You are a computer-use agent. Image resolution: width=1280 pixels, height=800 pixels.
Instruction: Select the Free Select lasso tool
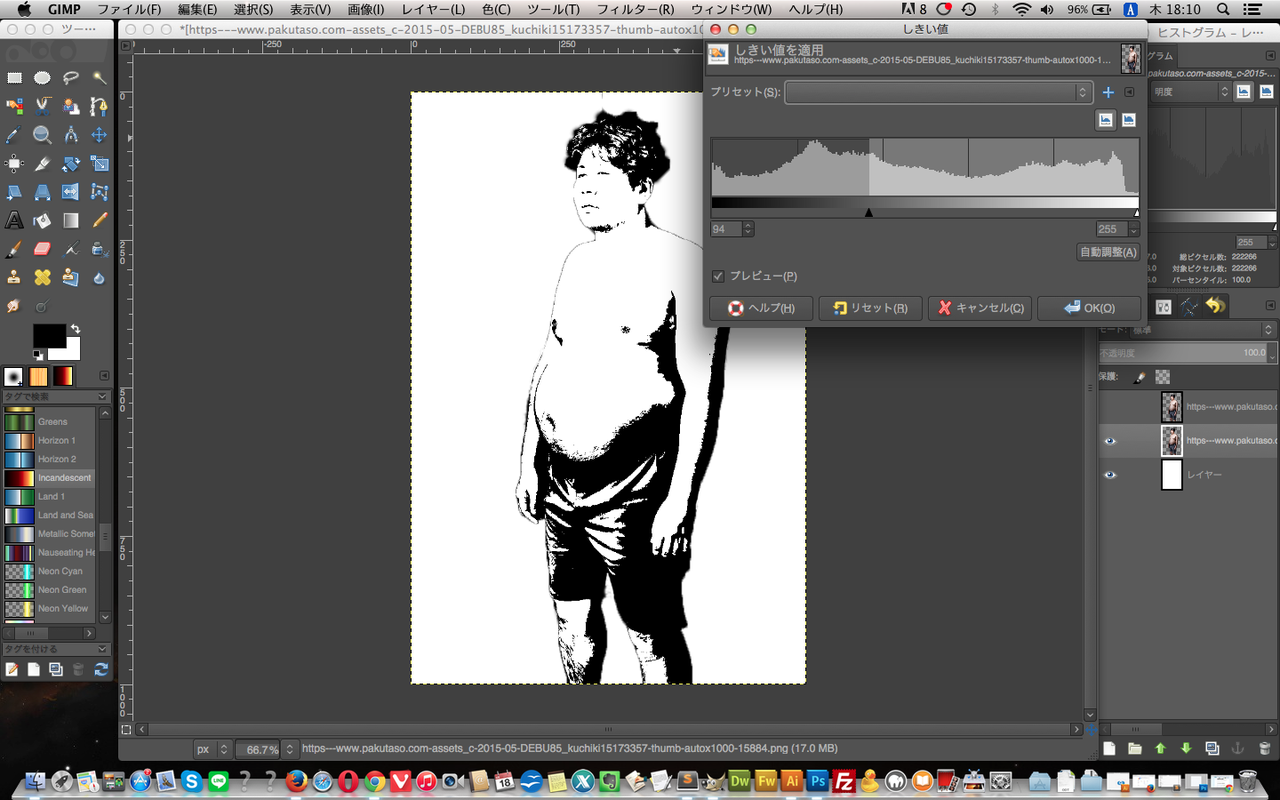pyautogui.click(x=71, y=77)
